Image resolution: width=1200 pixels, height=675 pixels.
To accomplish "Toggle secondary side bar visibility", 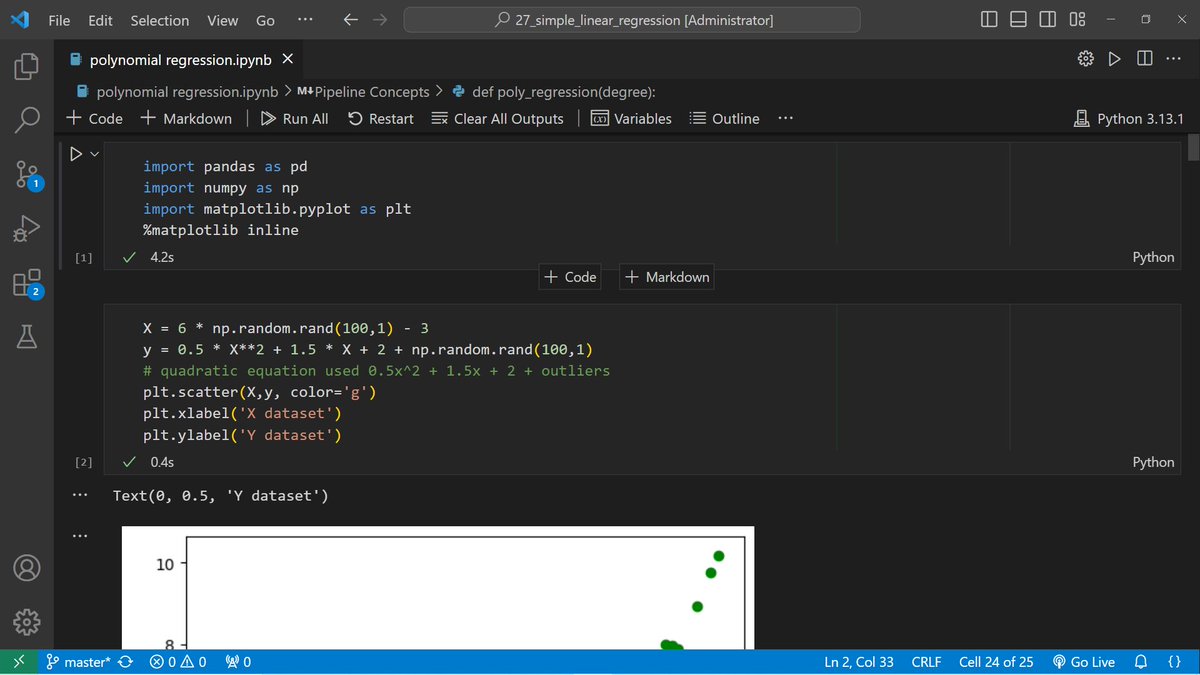I will click(x=1047, y=20).
